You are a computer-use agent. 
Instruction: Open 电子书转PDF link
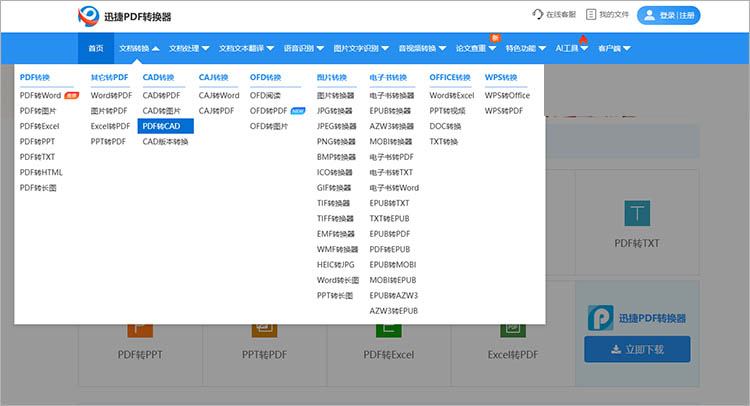[x=391, y=157]
